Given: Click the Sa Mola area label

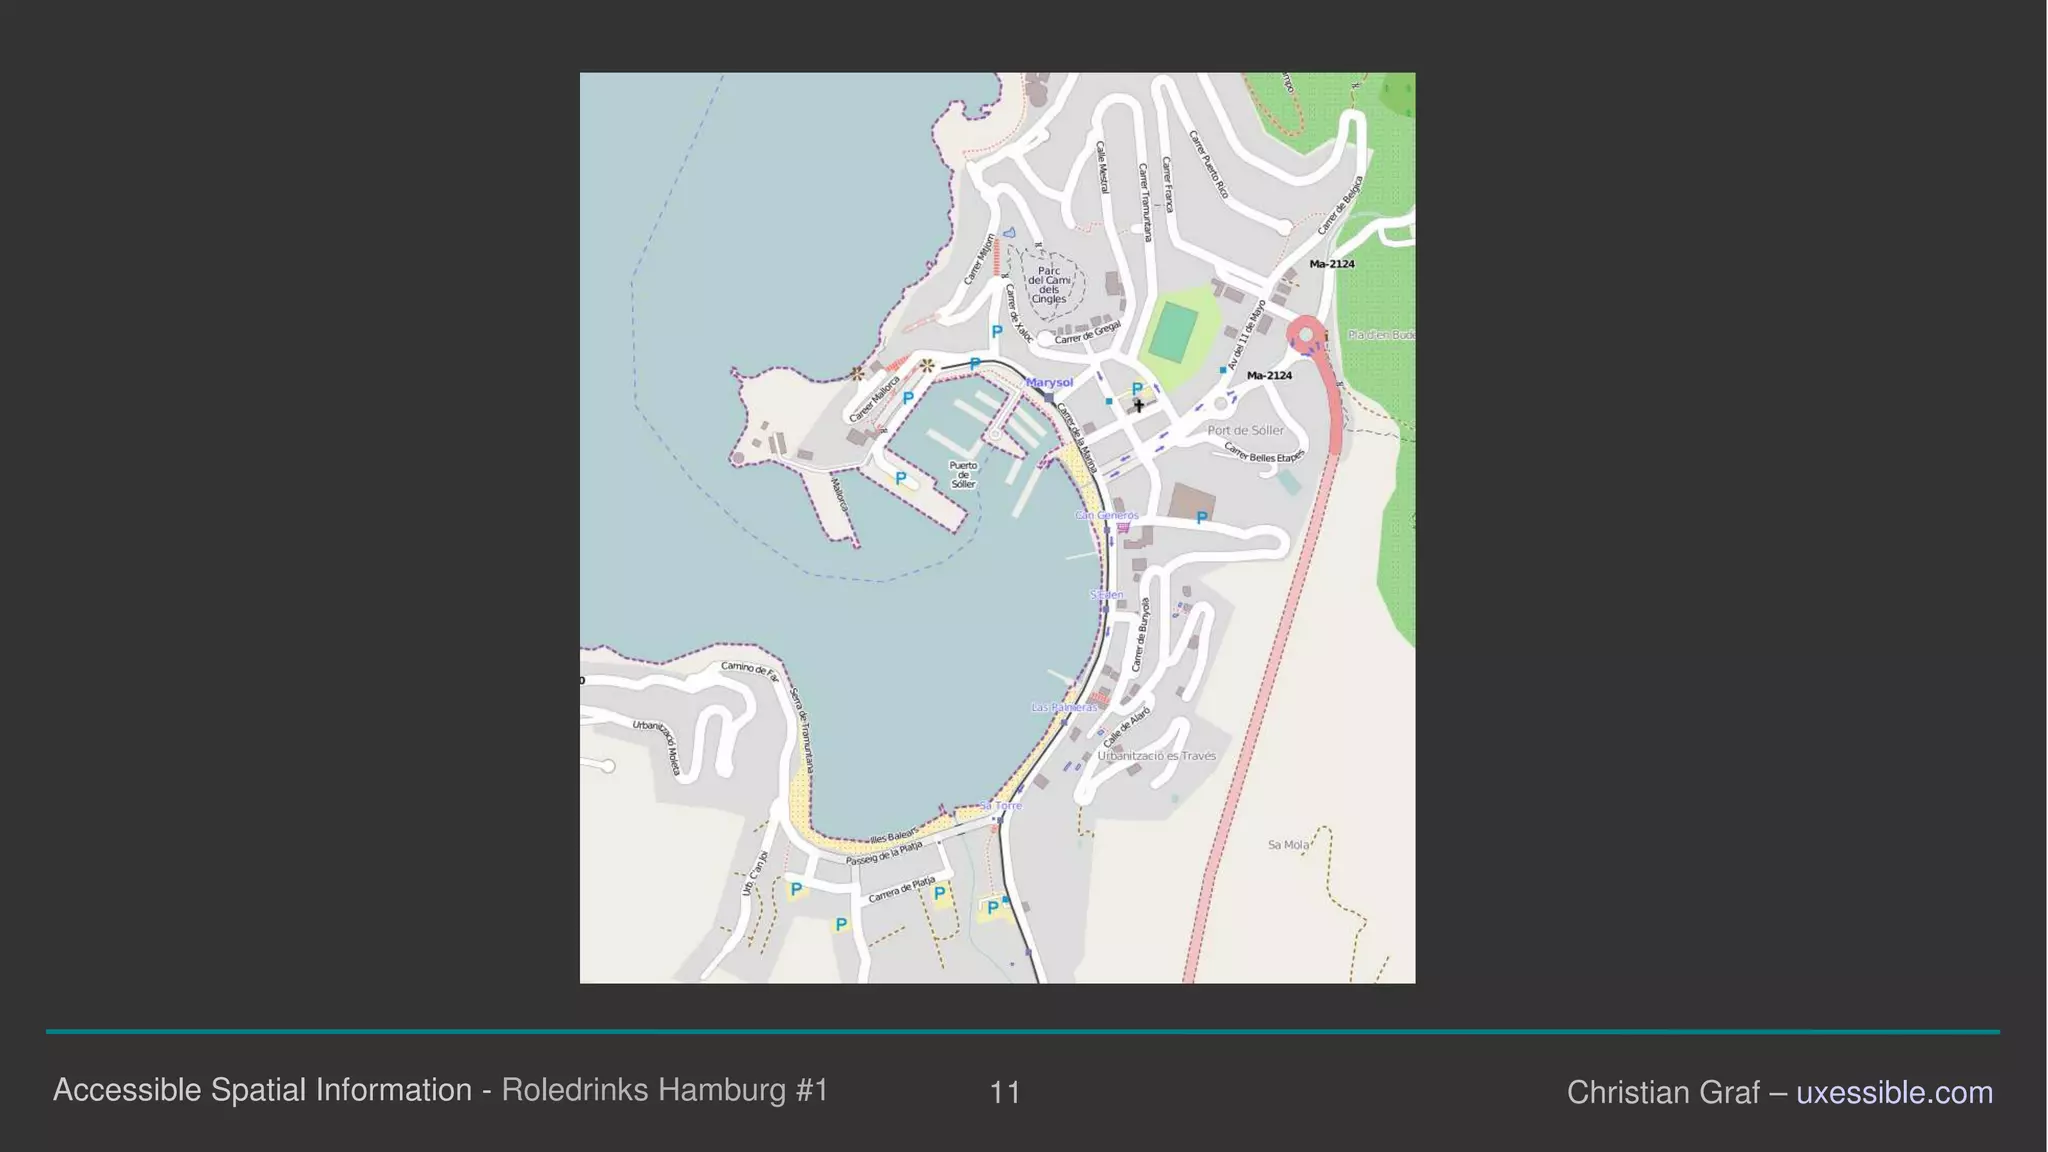Looking at the screenshot, I should pos(1288,845).
